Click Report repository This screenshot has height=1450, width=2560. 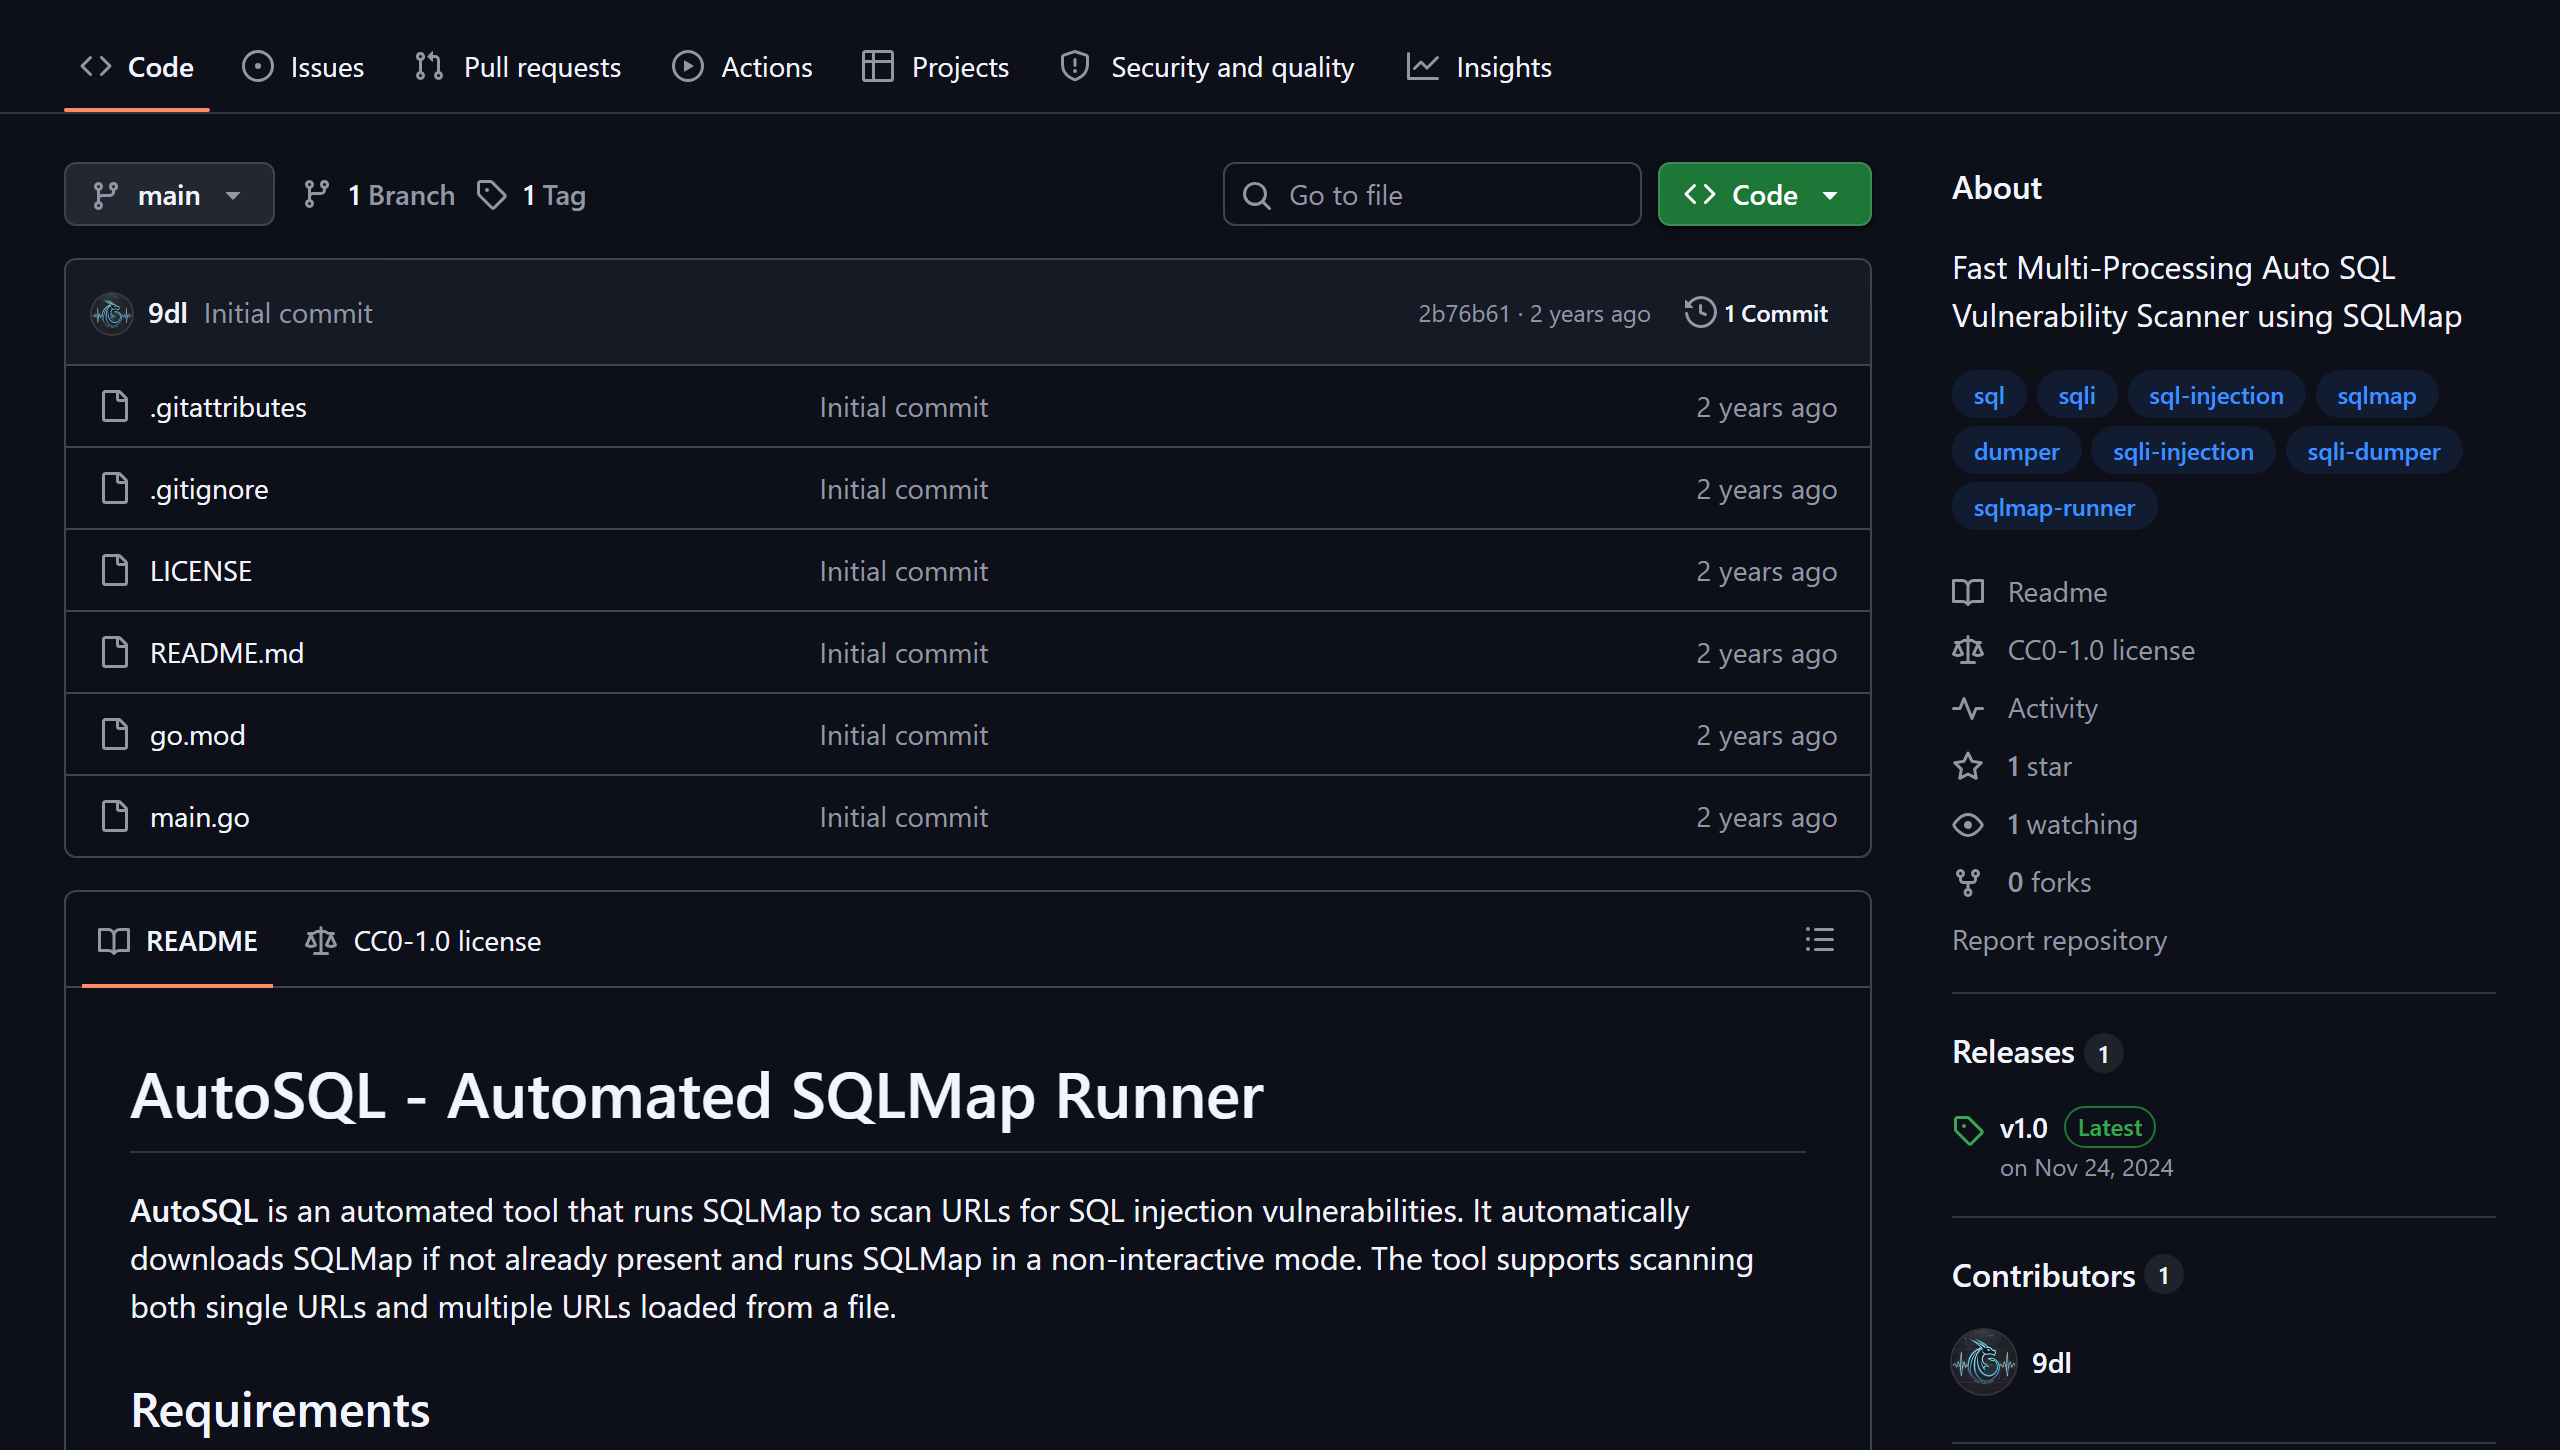[x=2059, y=941]
